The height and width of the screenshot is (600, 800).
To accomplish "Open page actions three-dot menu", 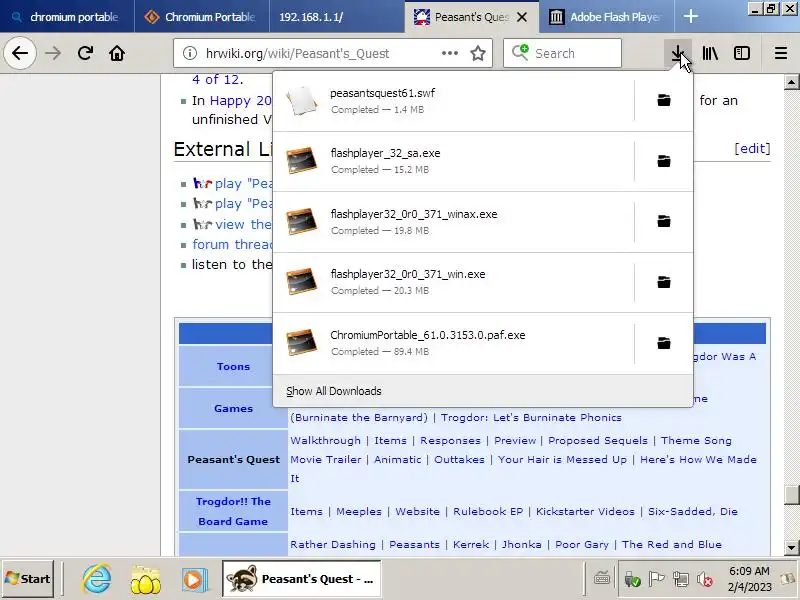I will click(449, 53).
